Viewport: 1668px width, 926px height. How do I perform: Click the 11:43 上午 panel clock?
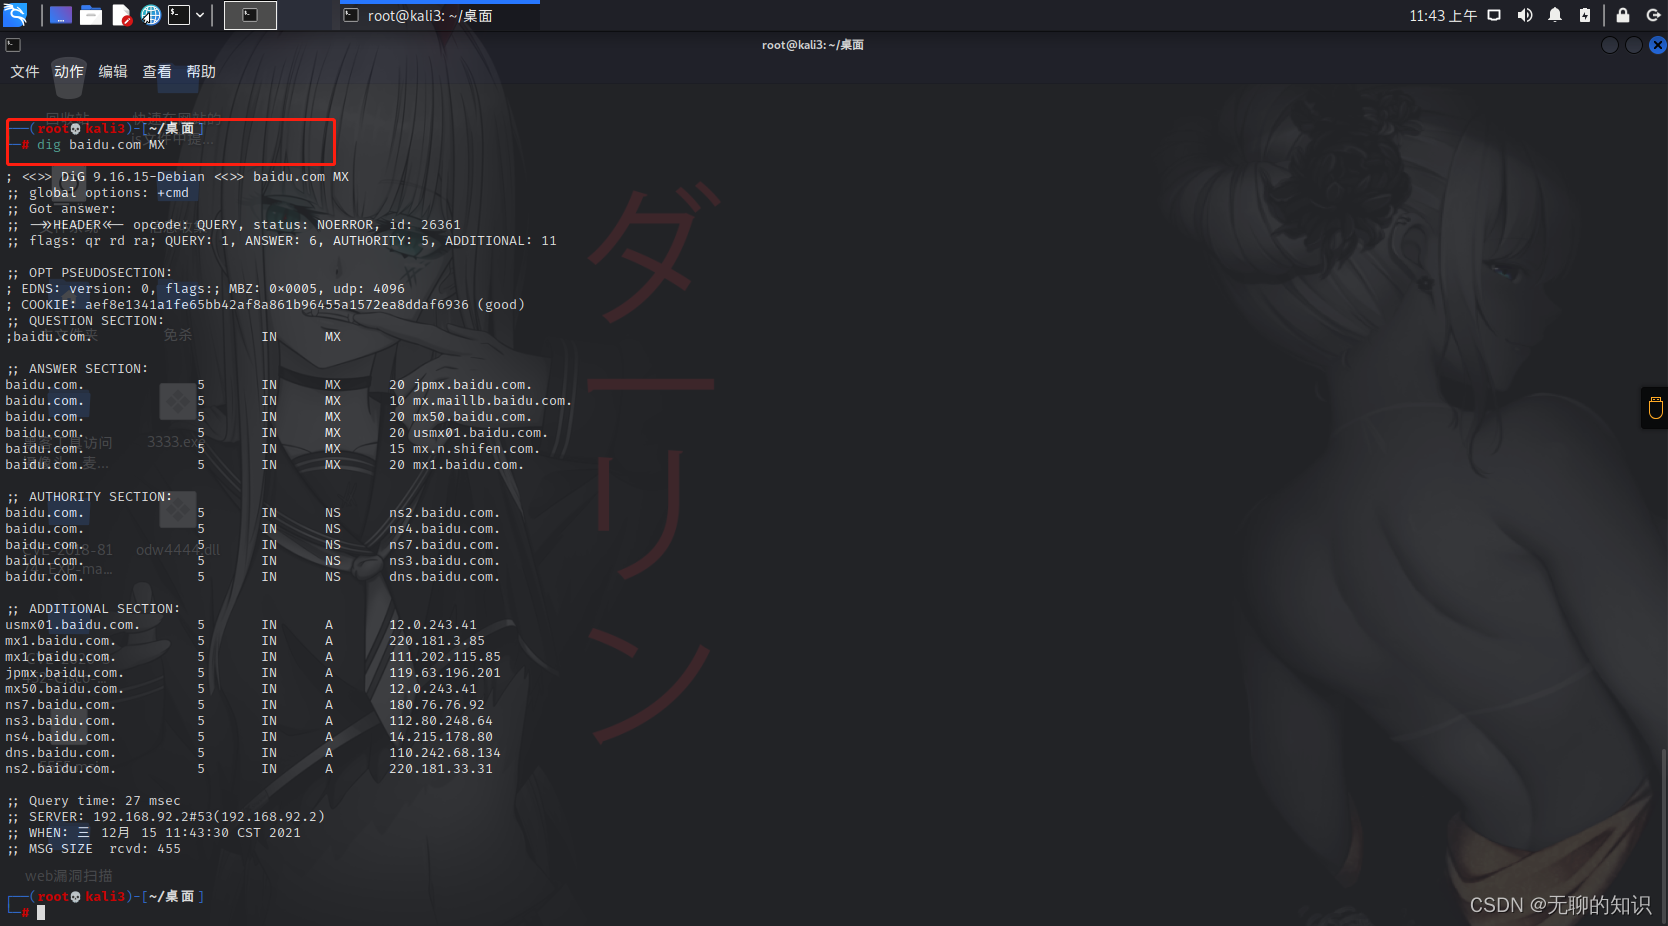pos(1443,16)
